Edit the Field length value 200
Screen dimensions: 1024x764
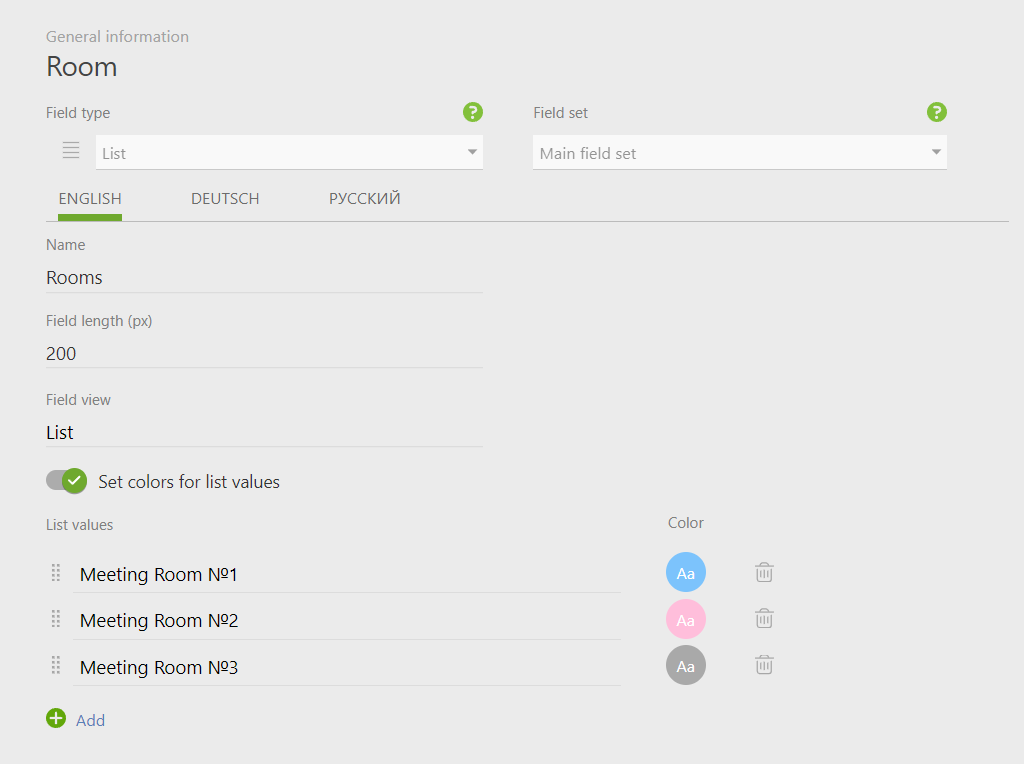click(x=264, y=353)
